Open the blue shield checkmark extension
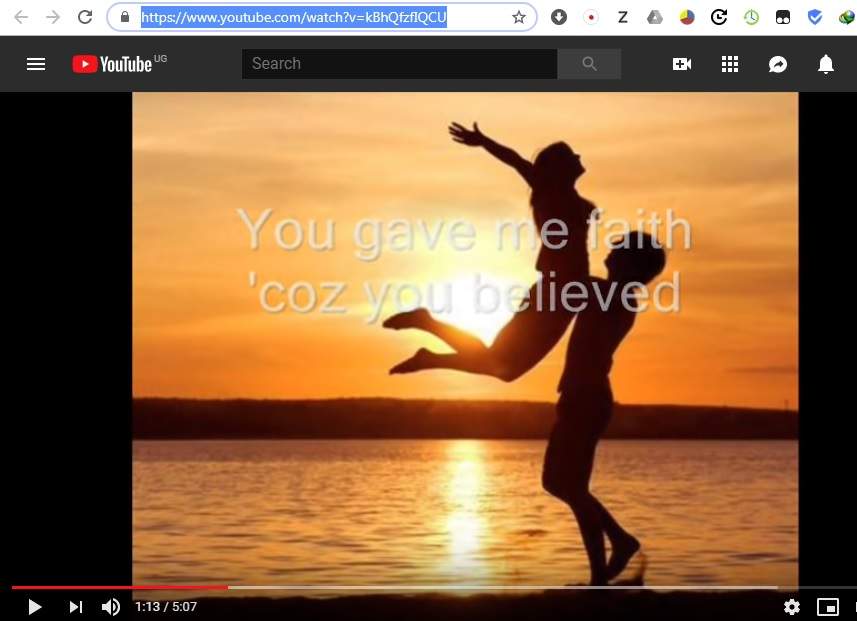Viewport: 857px width, 621px height. (815, 17)
